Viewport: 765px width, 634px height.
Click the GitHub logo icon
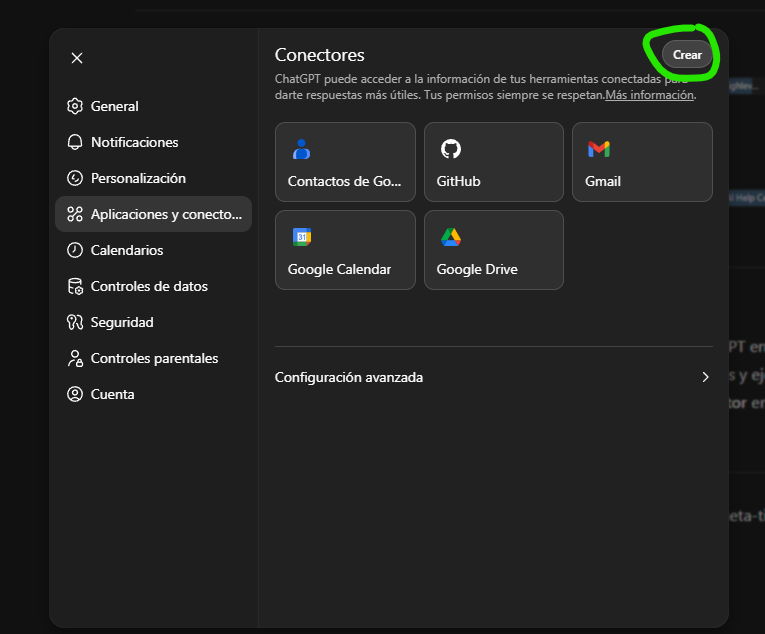[x=451, y=149]
